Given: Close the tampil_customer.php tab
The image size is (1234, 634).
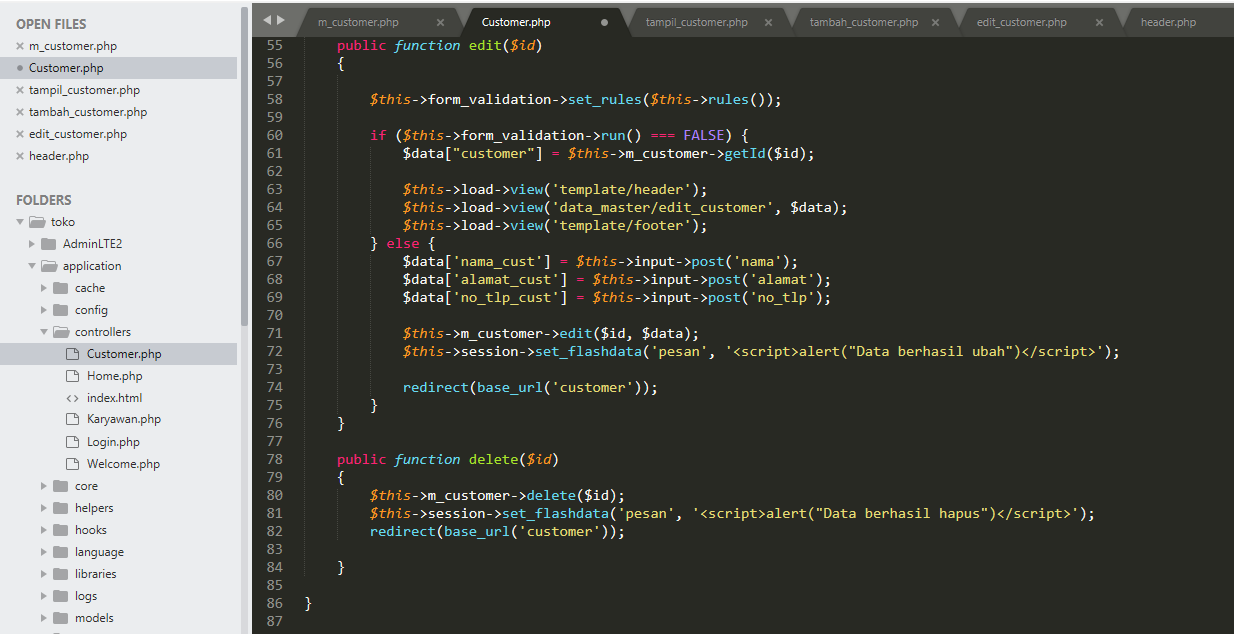Looking at the screenshot, I should tap(768, 22).
